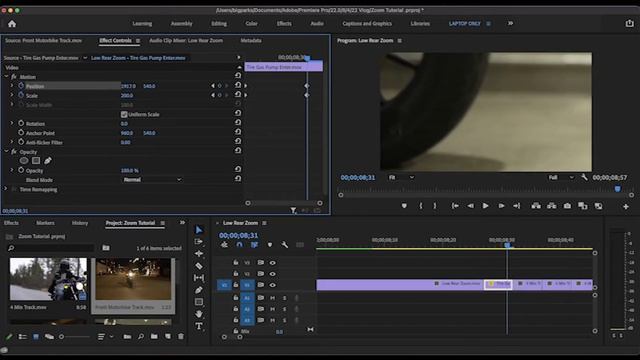The height and width of the screenshot is (360, 640).
Task: Go to In point in Program monitor
Action: click(455, 206)
